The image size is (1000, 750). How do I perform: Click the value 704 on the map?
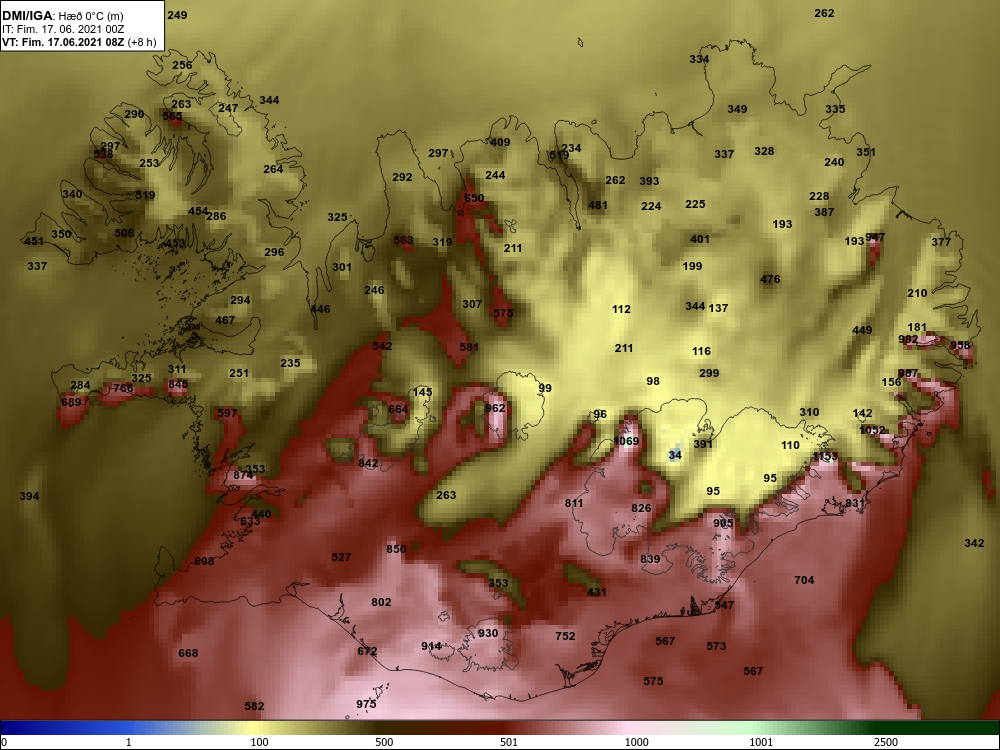click(804, 580)
